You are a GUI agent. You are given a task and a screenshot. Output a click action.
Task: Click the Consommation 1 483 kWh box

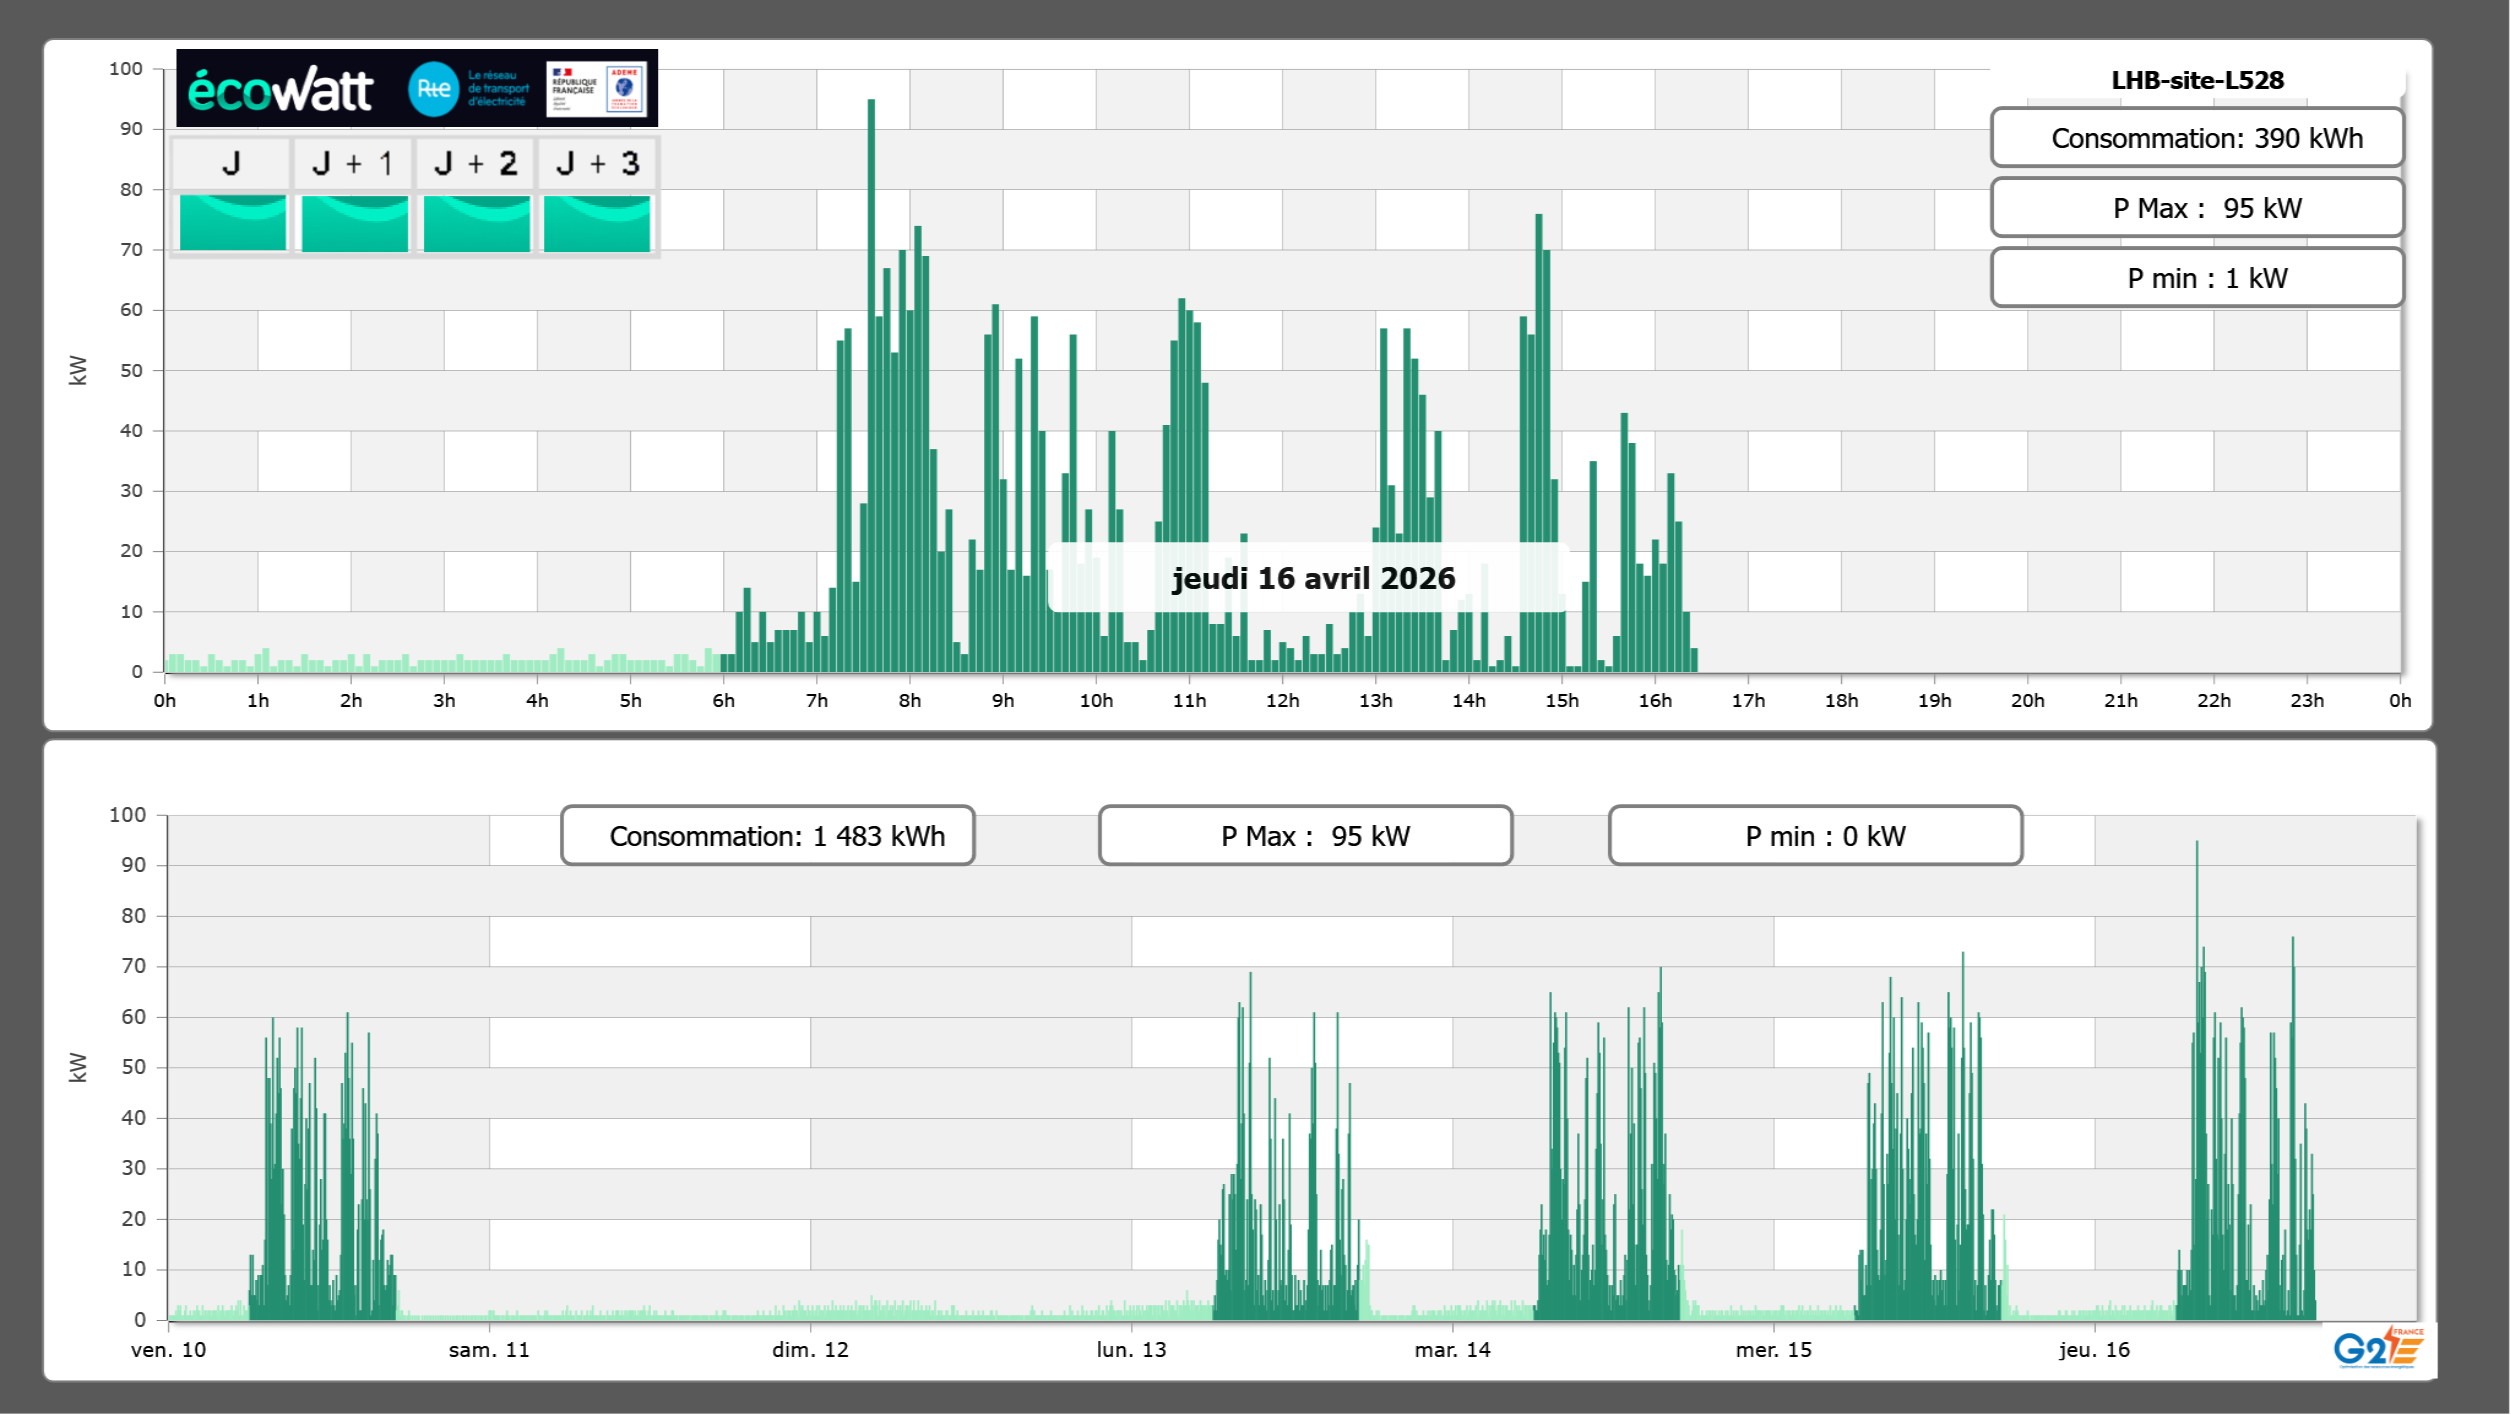coord(767,835)
